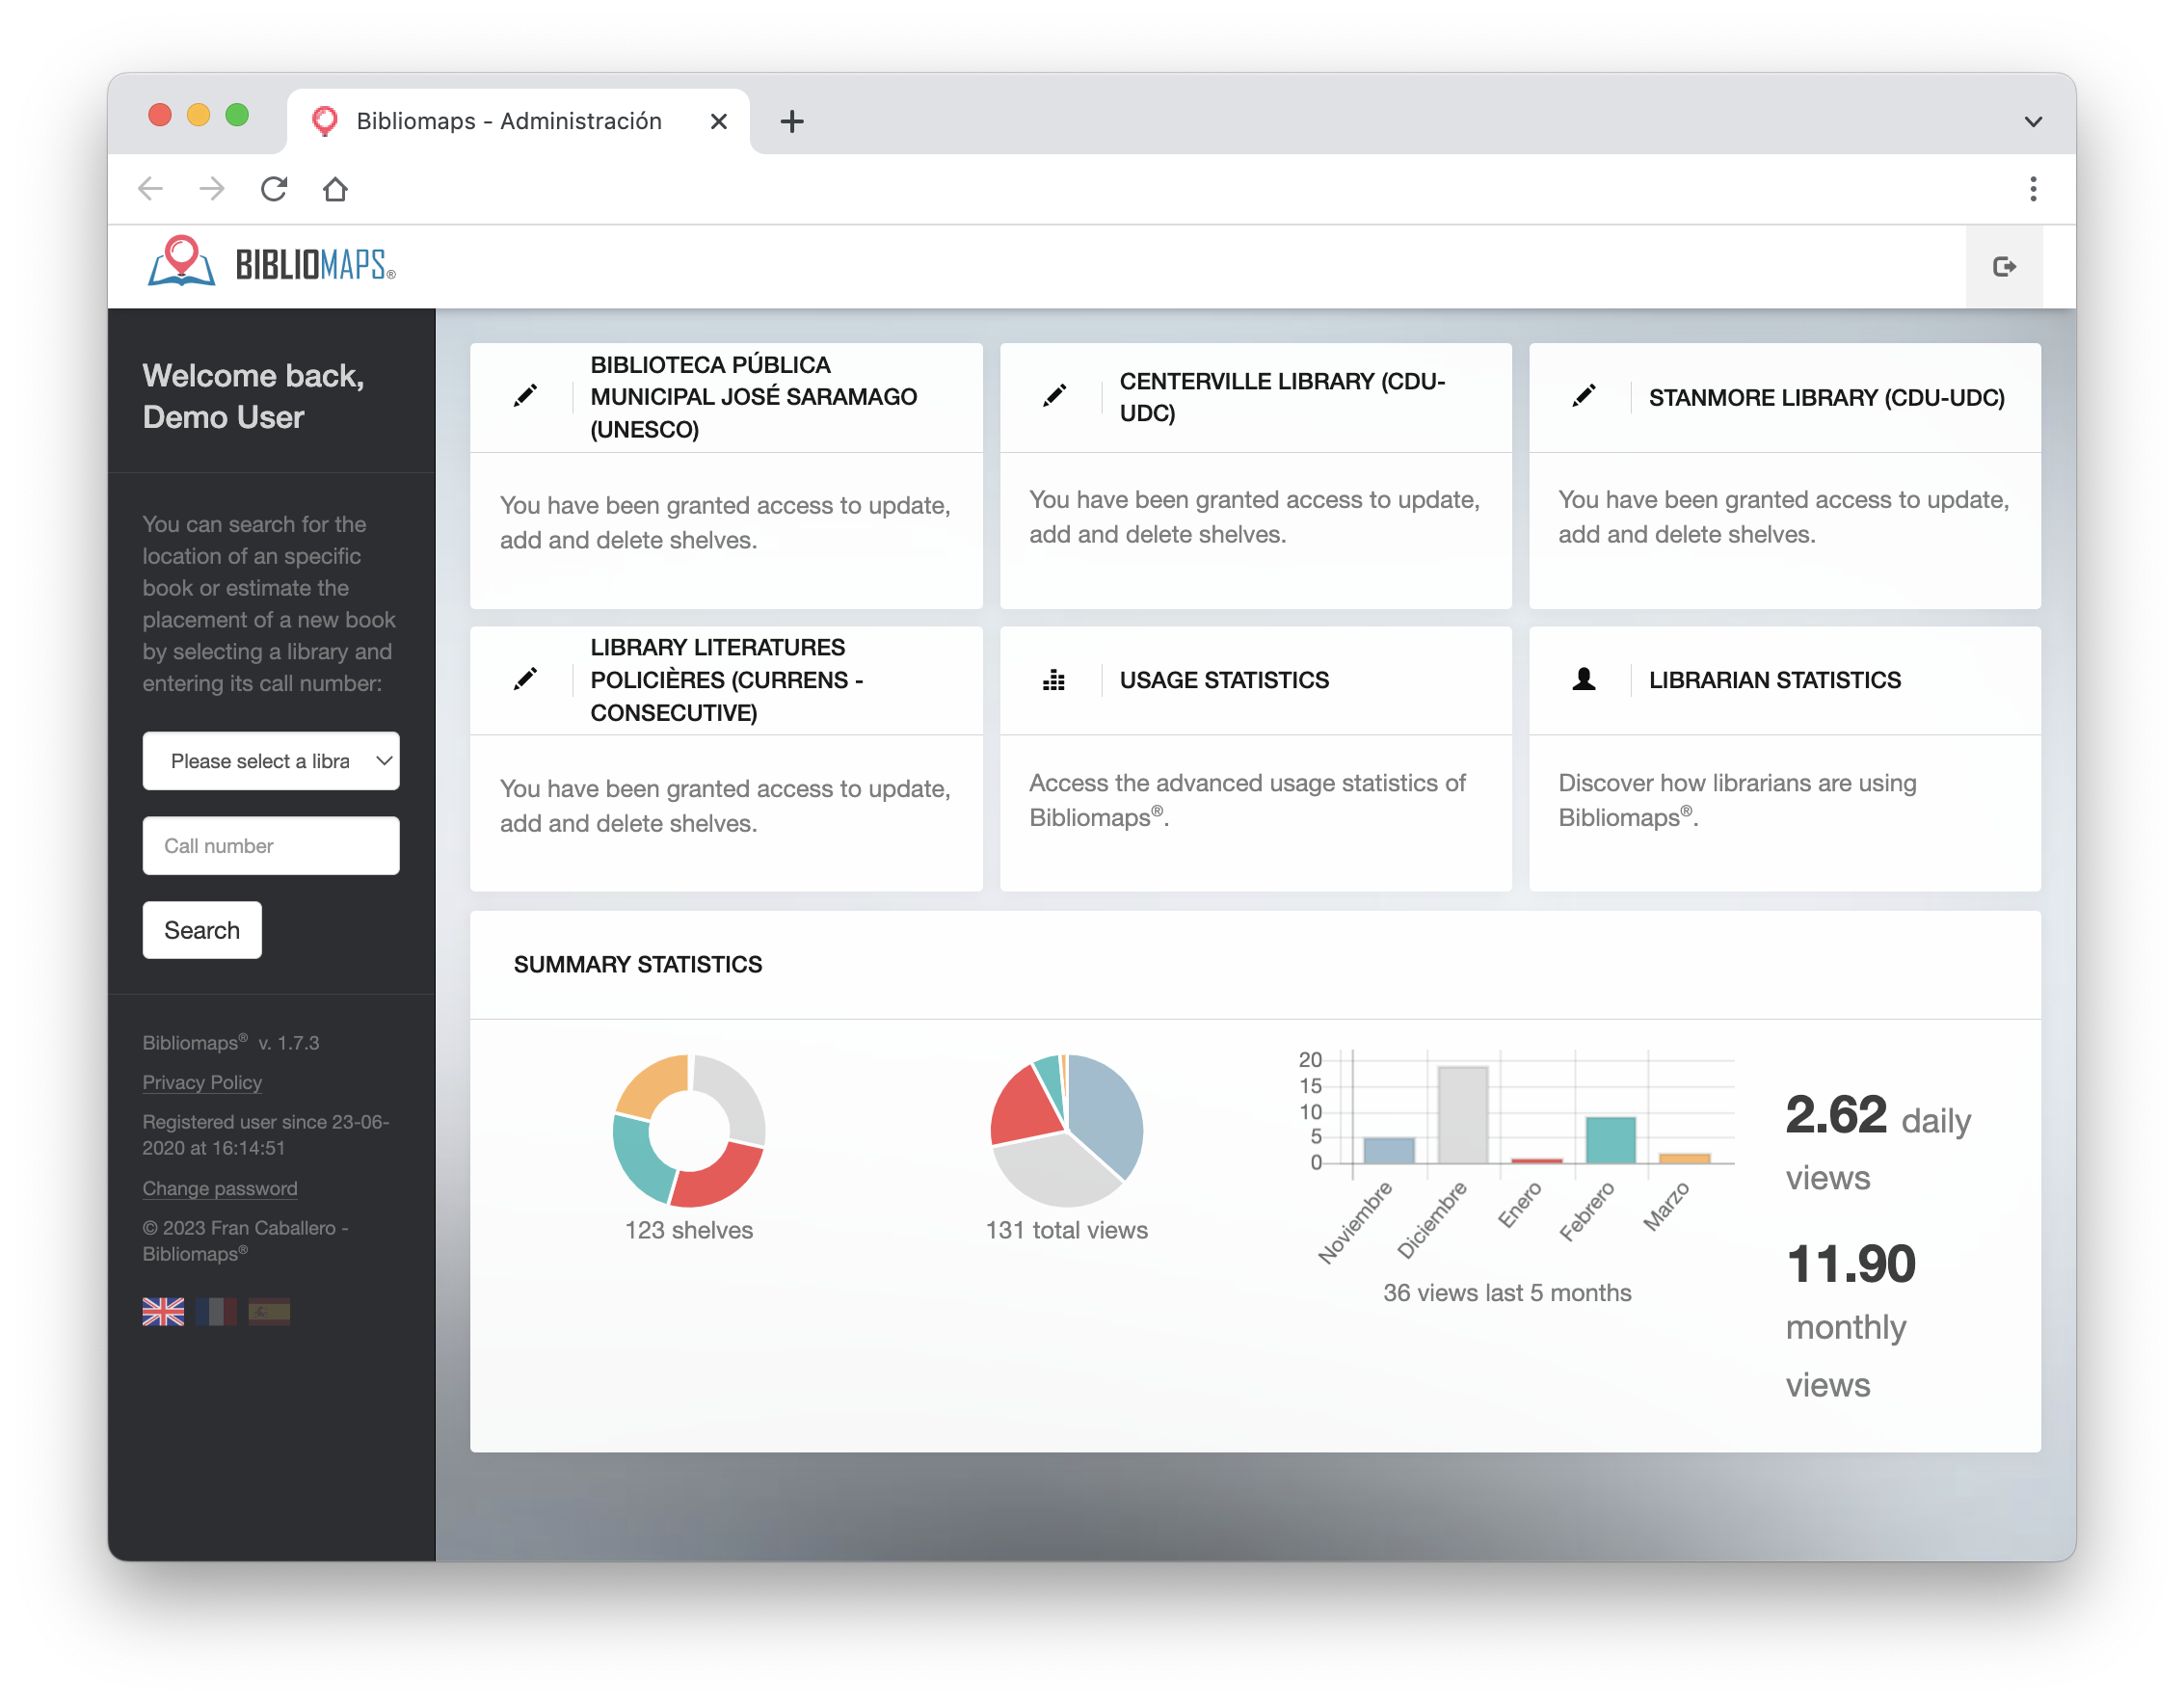Click the logout icon in header
Screen dimensions: 2184x1704
[x=2003, y=266]
